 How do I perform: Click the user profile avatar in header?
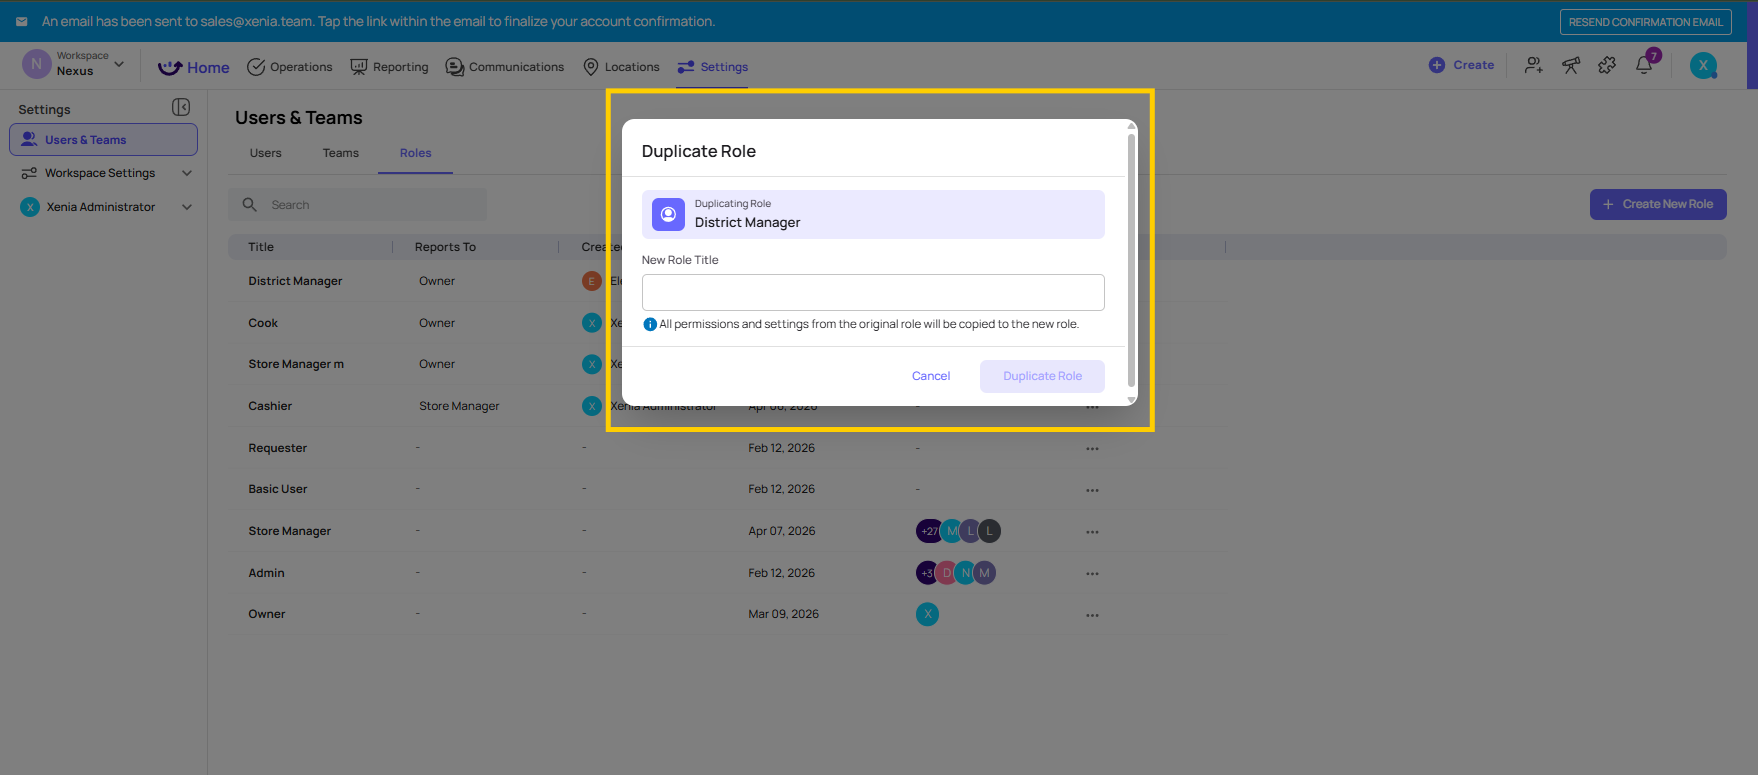click(1703, 66)
